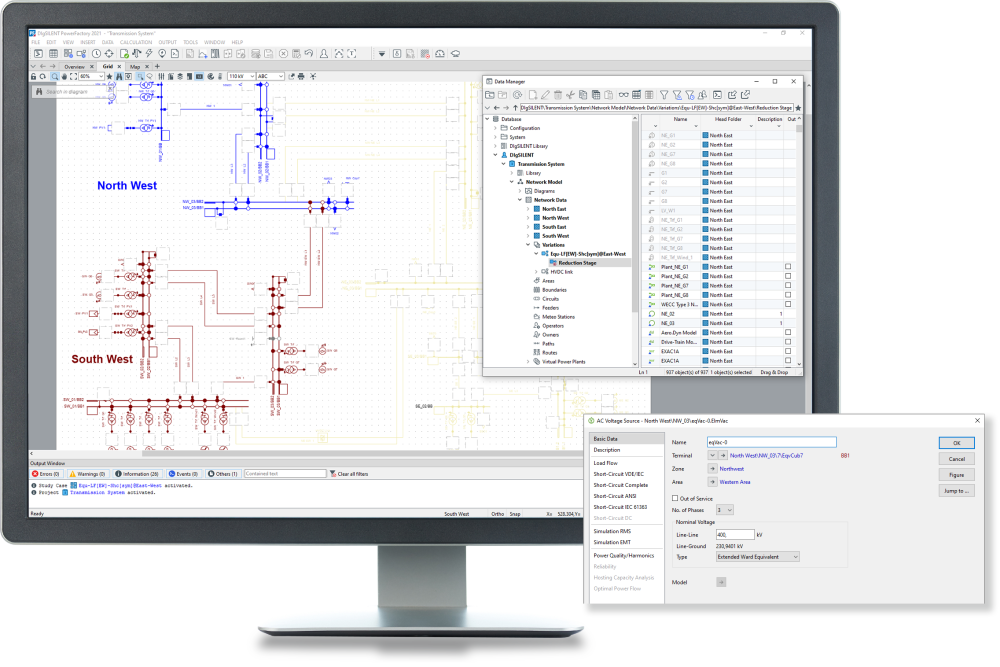Activate the hand pan tool in diagram toolbar
The image size is (1000, 667).
coord(64,77)
